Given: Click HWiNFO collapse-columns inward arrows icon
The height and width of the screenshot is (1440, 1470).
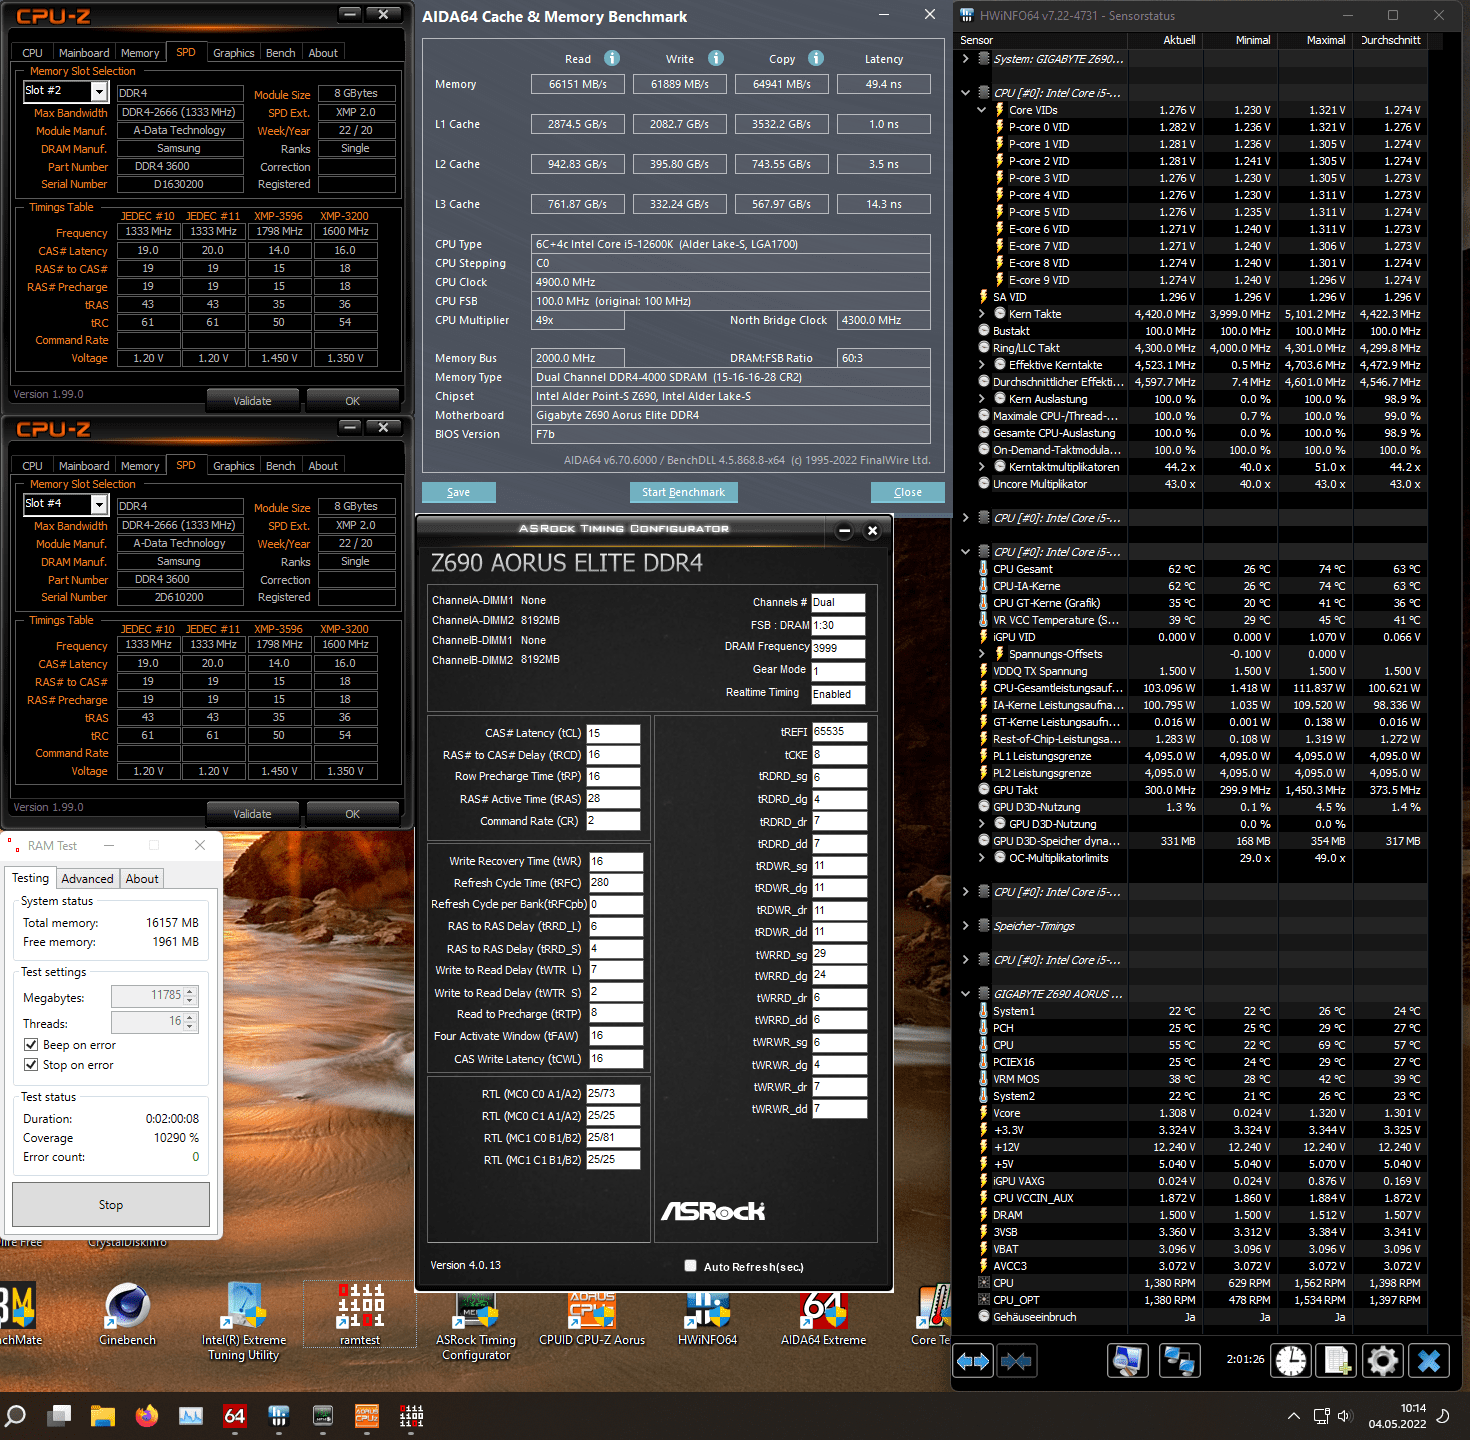Looking at the screenshot, I should tap(1016, 1361).
